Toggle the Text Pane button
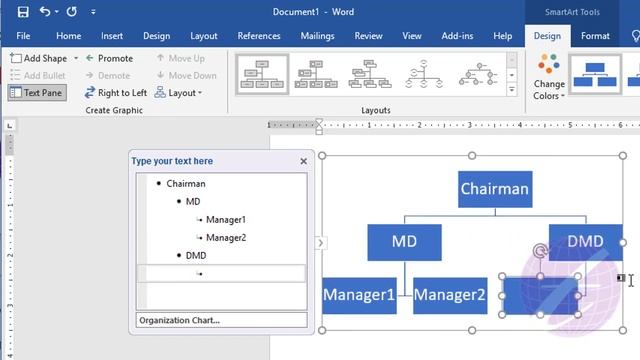This screenshot has height=360, width=640. point(37,93)
